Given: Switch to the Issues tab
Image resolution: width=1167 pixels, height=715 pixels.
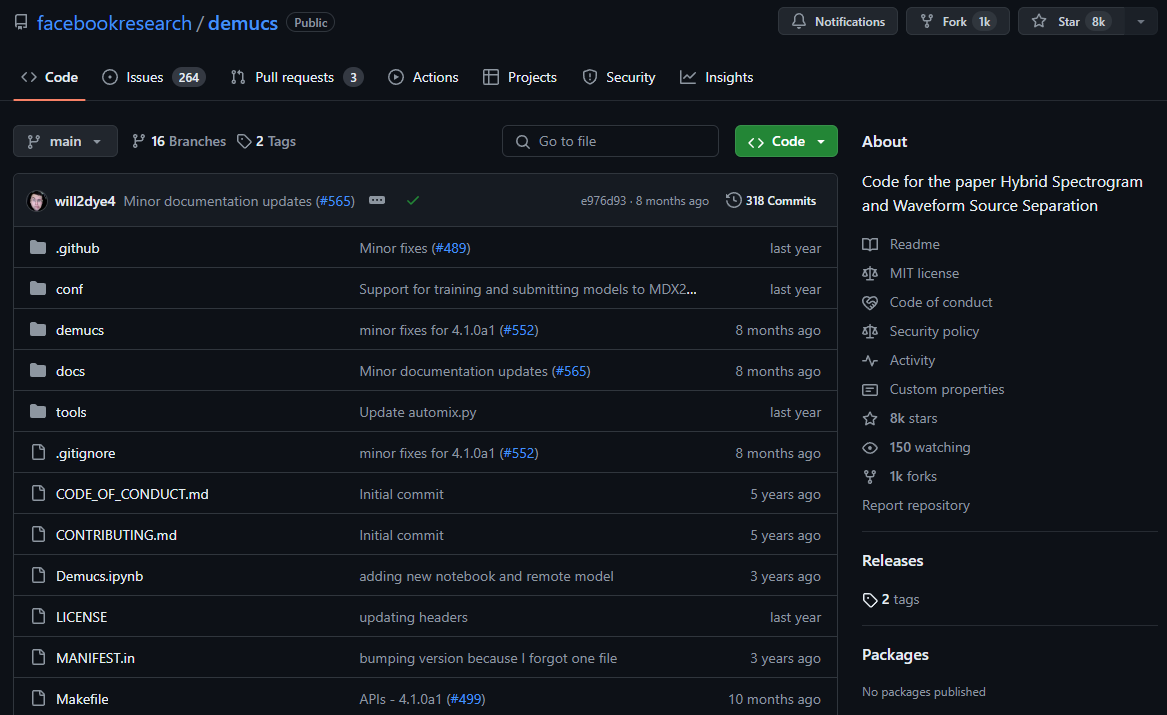Looking at the screenshot, I should 153,77.
